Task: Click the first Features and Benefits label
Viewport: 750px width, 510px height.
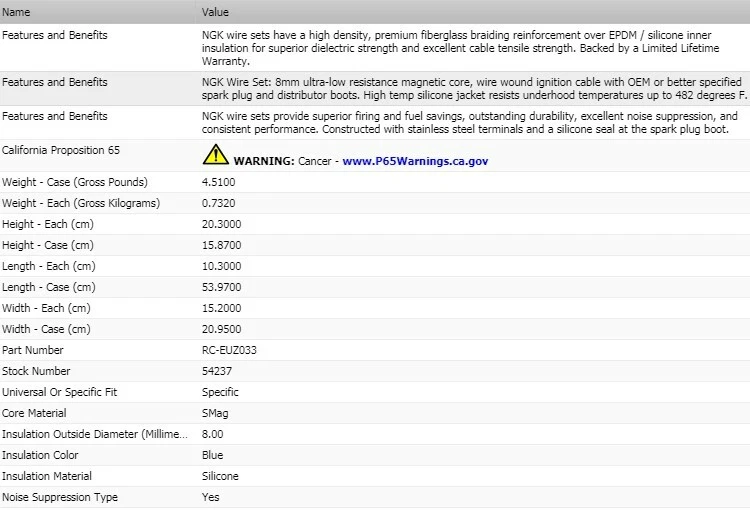Action: [x=55, y=35]
